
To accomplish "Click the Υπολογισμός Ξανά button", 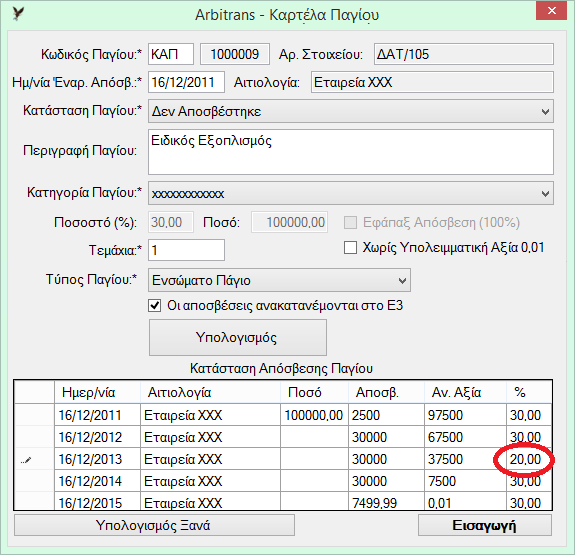I will pos(154,525).
